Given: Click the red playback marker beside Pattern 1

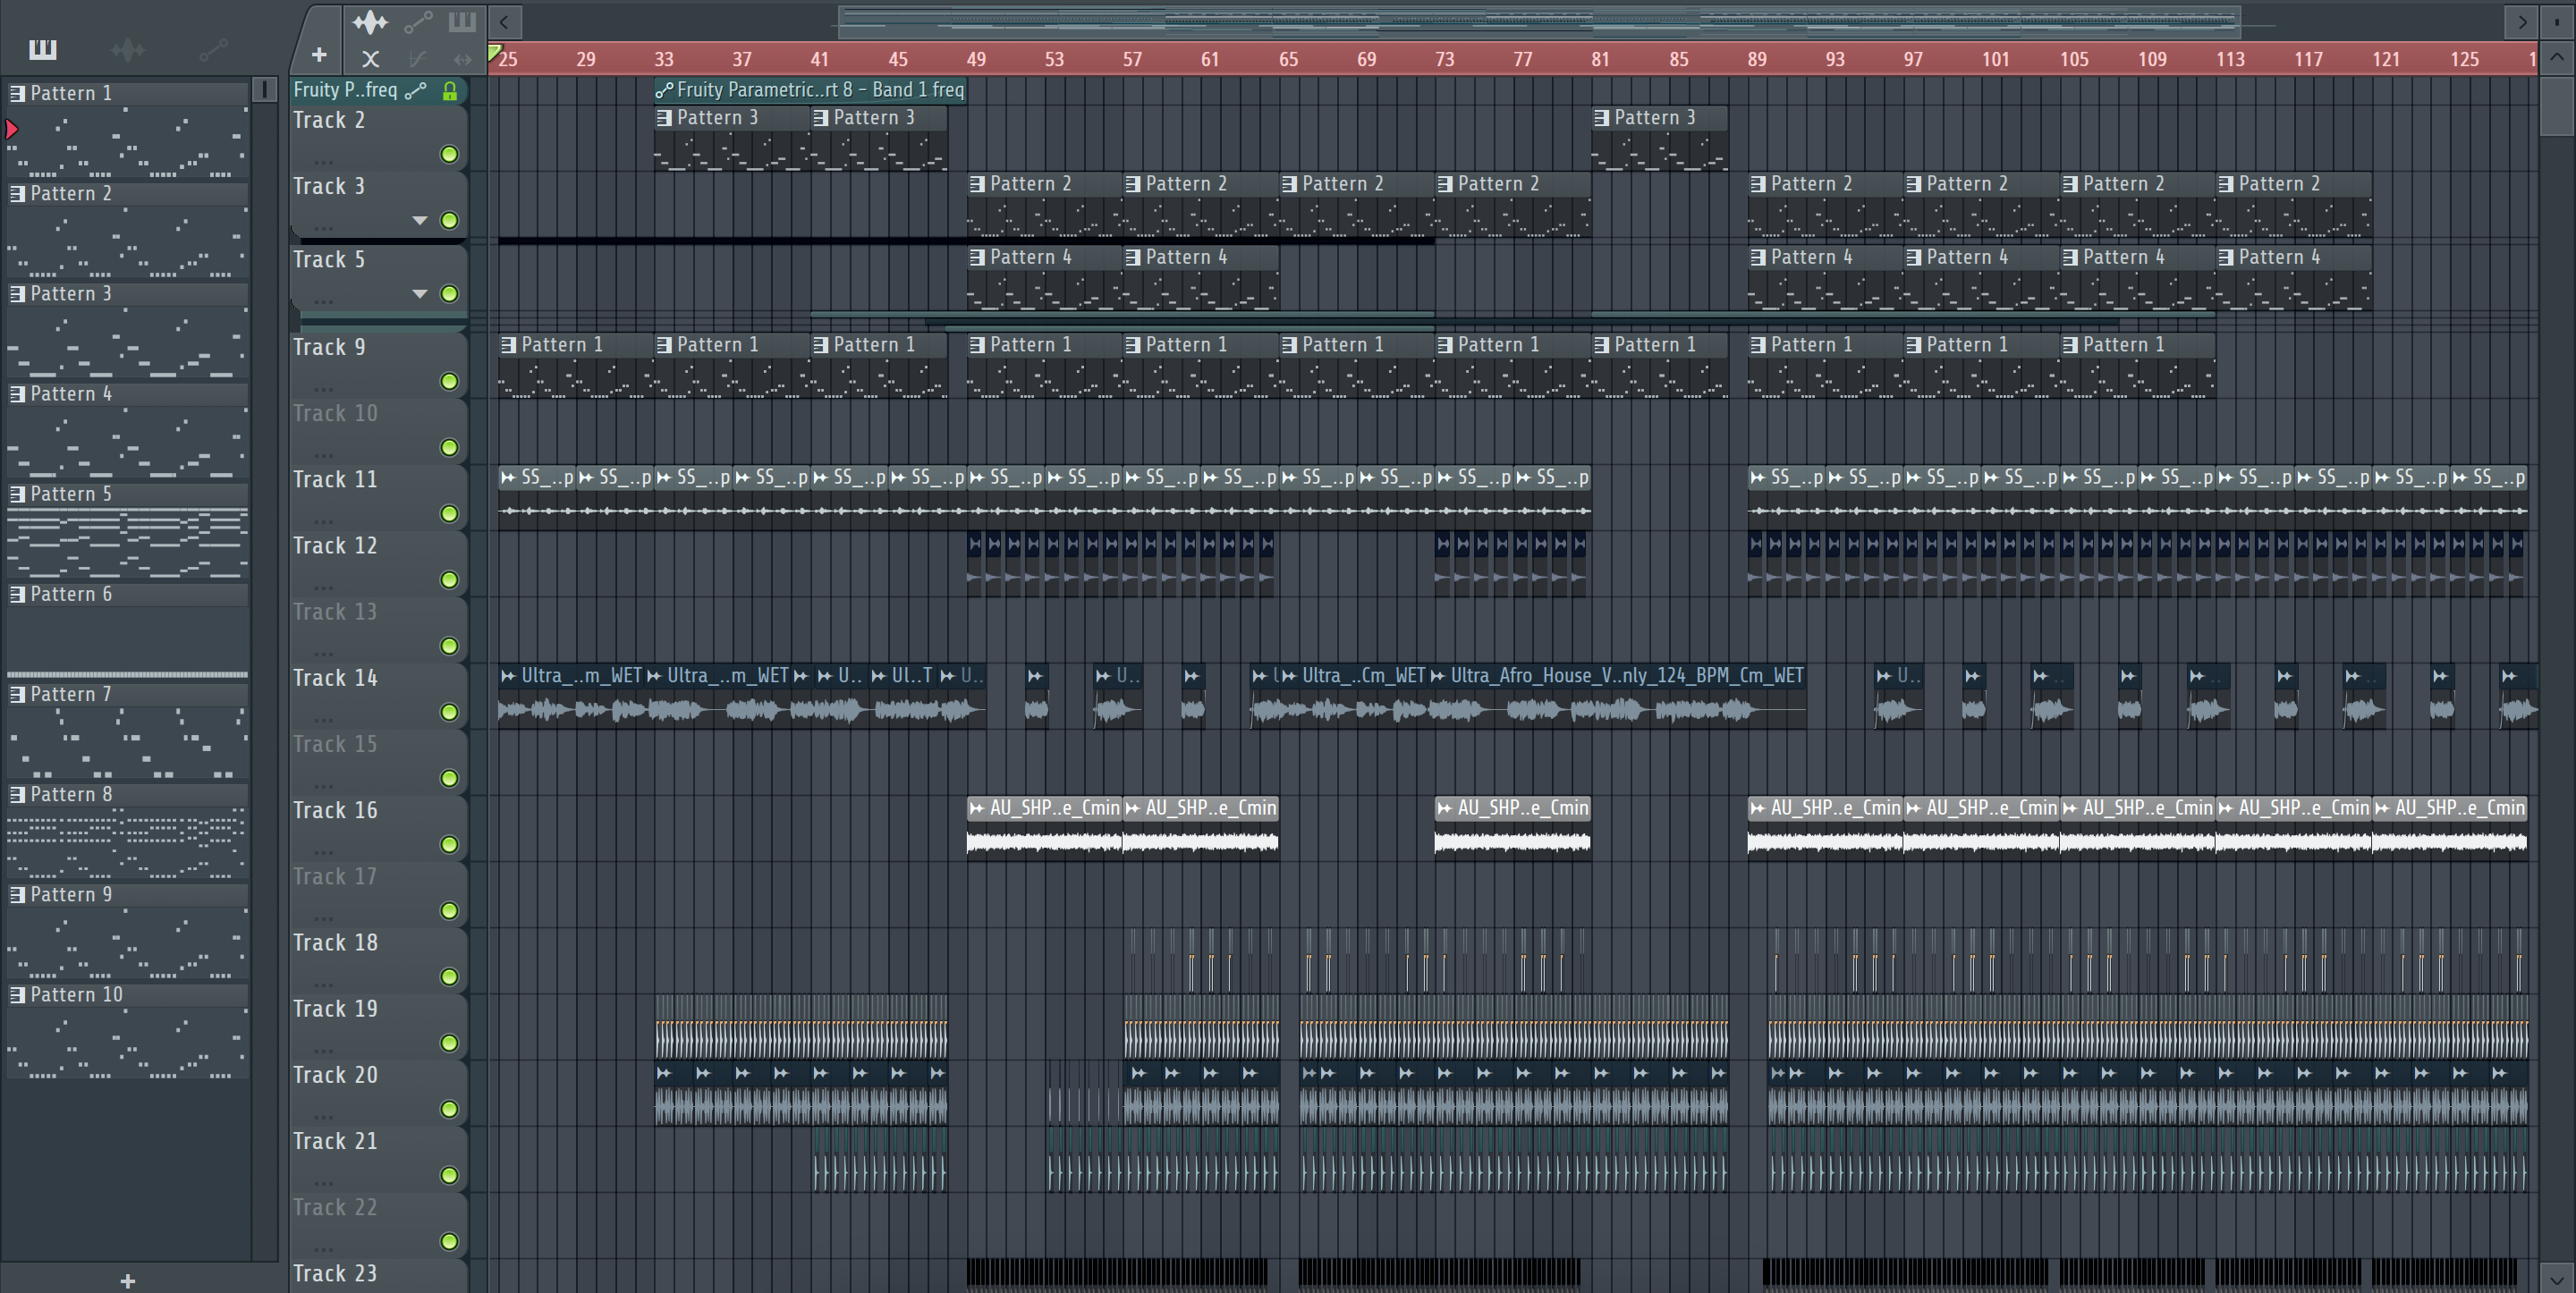Looking at the screenshot, I should tap(11, 129).
